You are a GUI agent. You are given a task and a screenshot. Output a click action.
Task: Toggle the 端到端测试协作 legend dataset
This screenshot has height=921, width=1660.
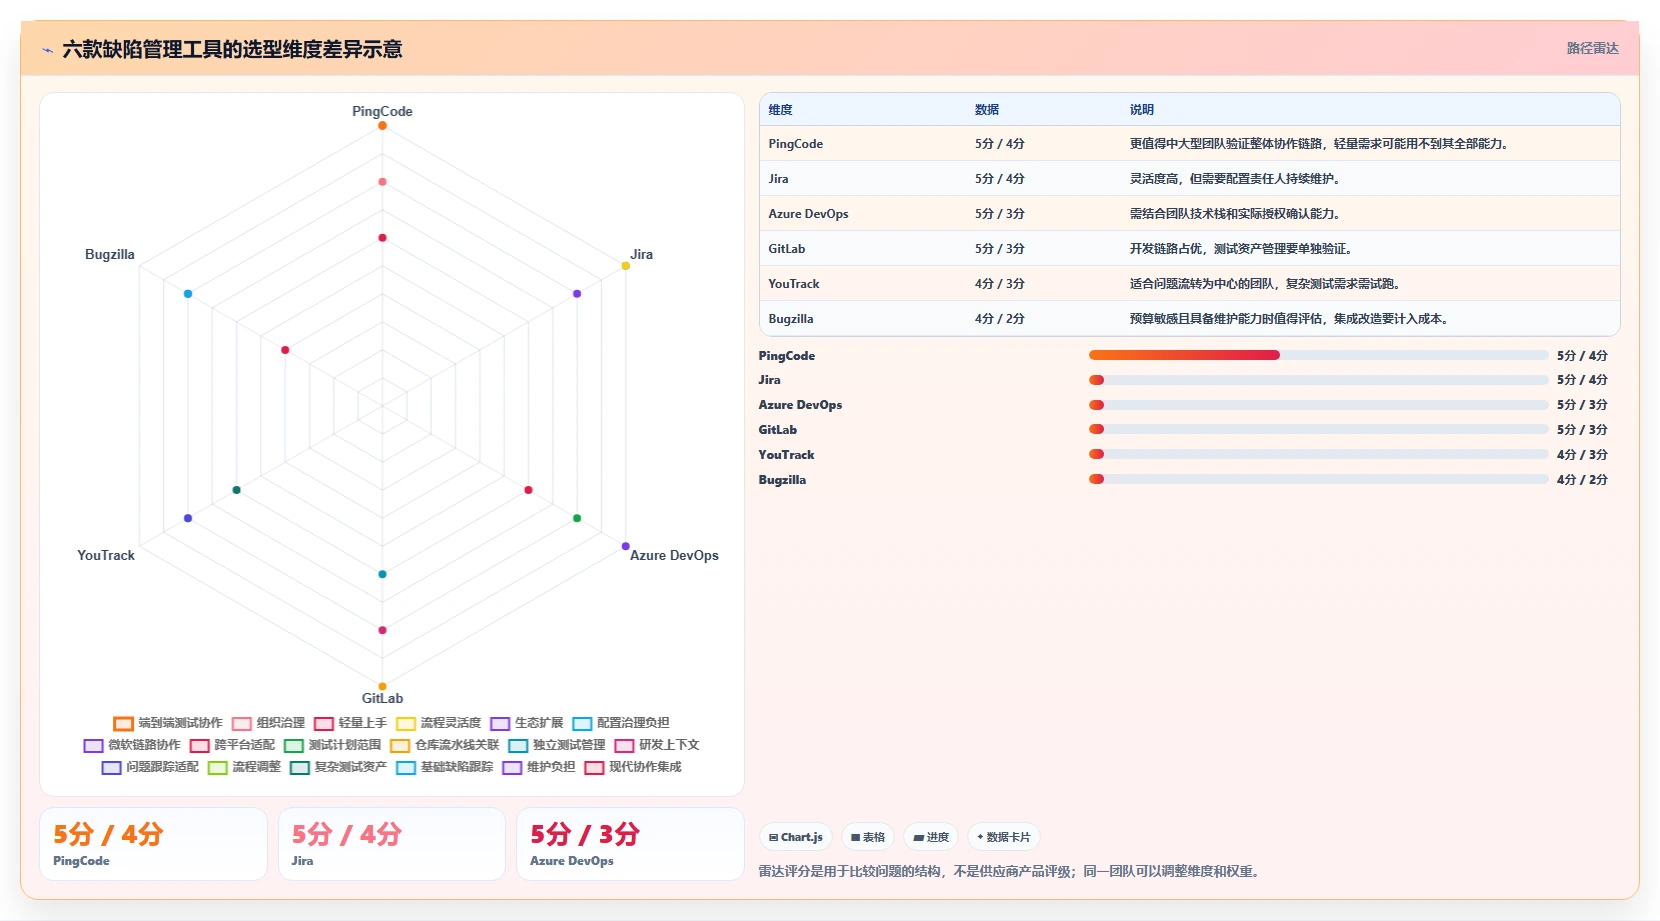168,723
